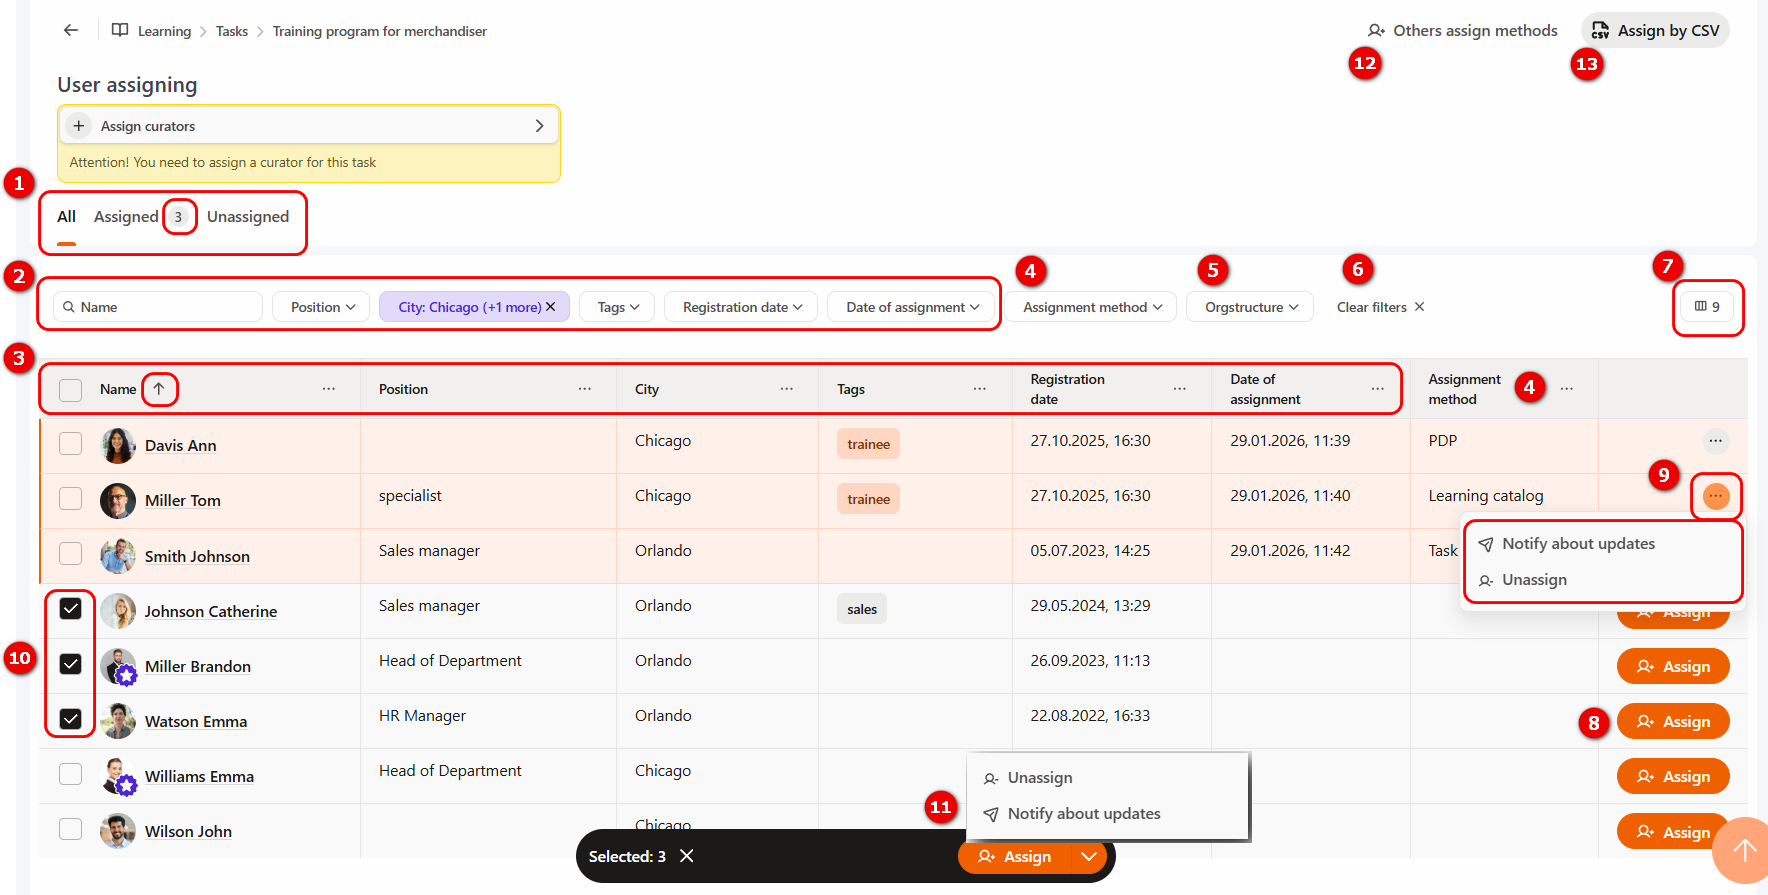Viewport: 1768px width, 895px height.
Task: Click the Name search field
Action: click(x=160, y=307)
